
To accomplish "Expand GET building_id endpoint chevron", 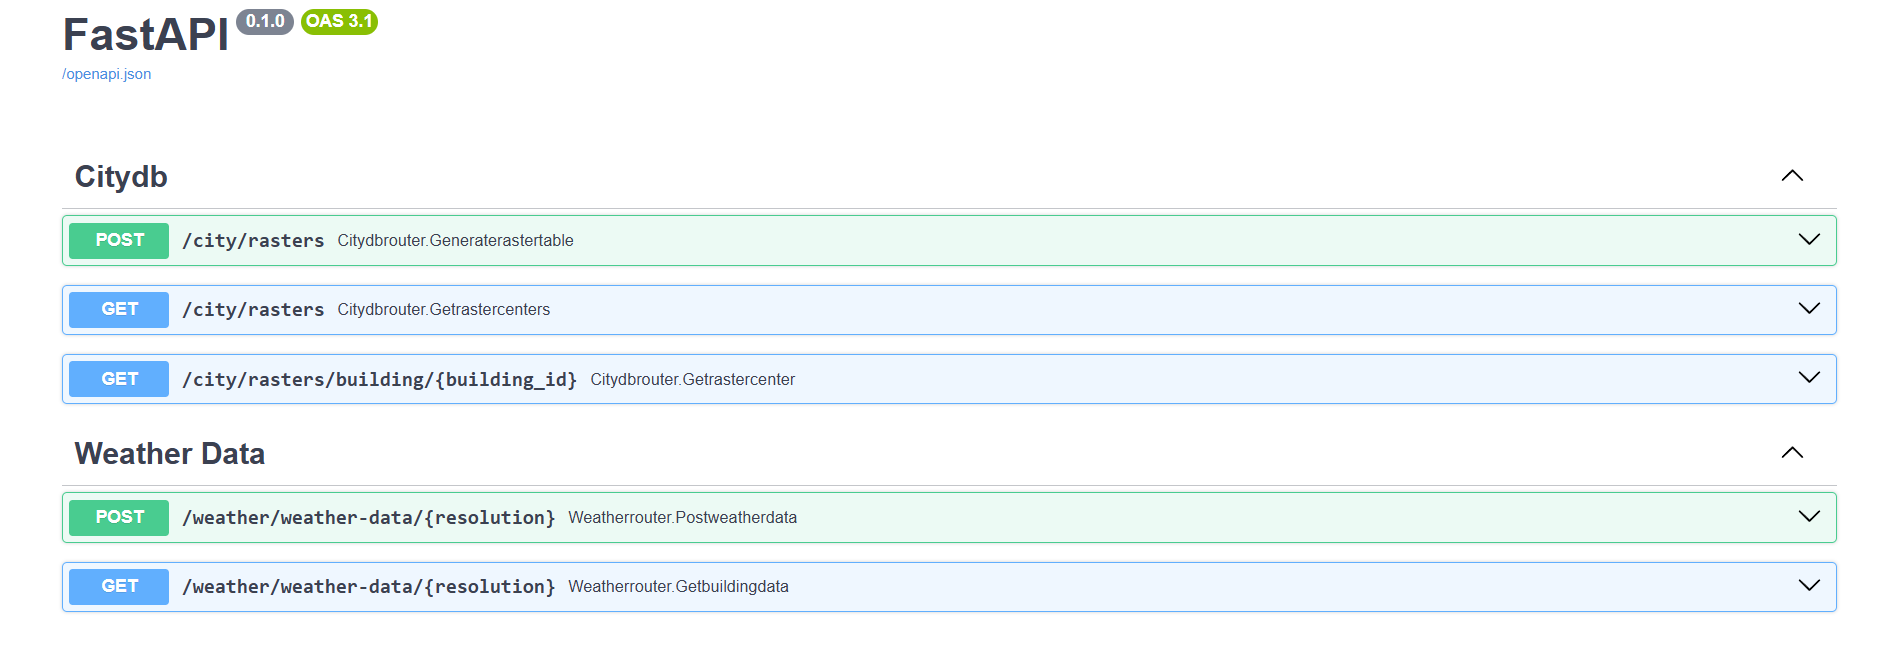I will tap(1809, 377).
